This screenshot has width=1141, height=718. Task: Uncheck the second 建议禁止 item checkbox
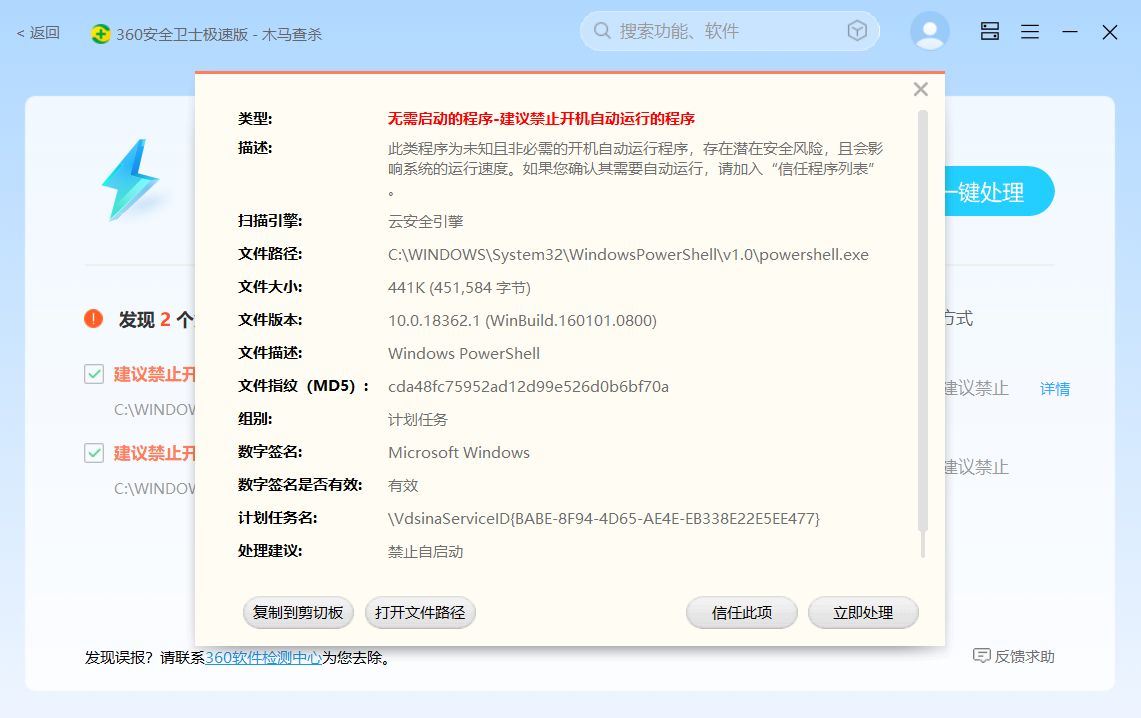[x=94, y=453]
